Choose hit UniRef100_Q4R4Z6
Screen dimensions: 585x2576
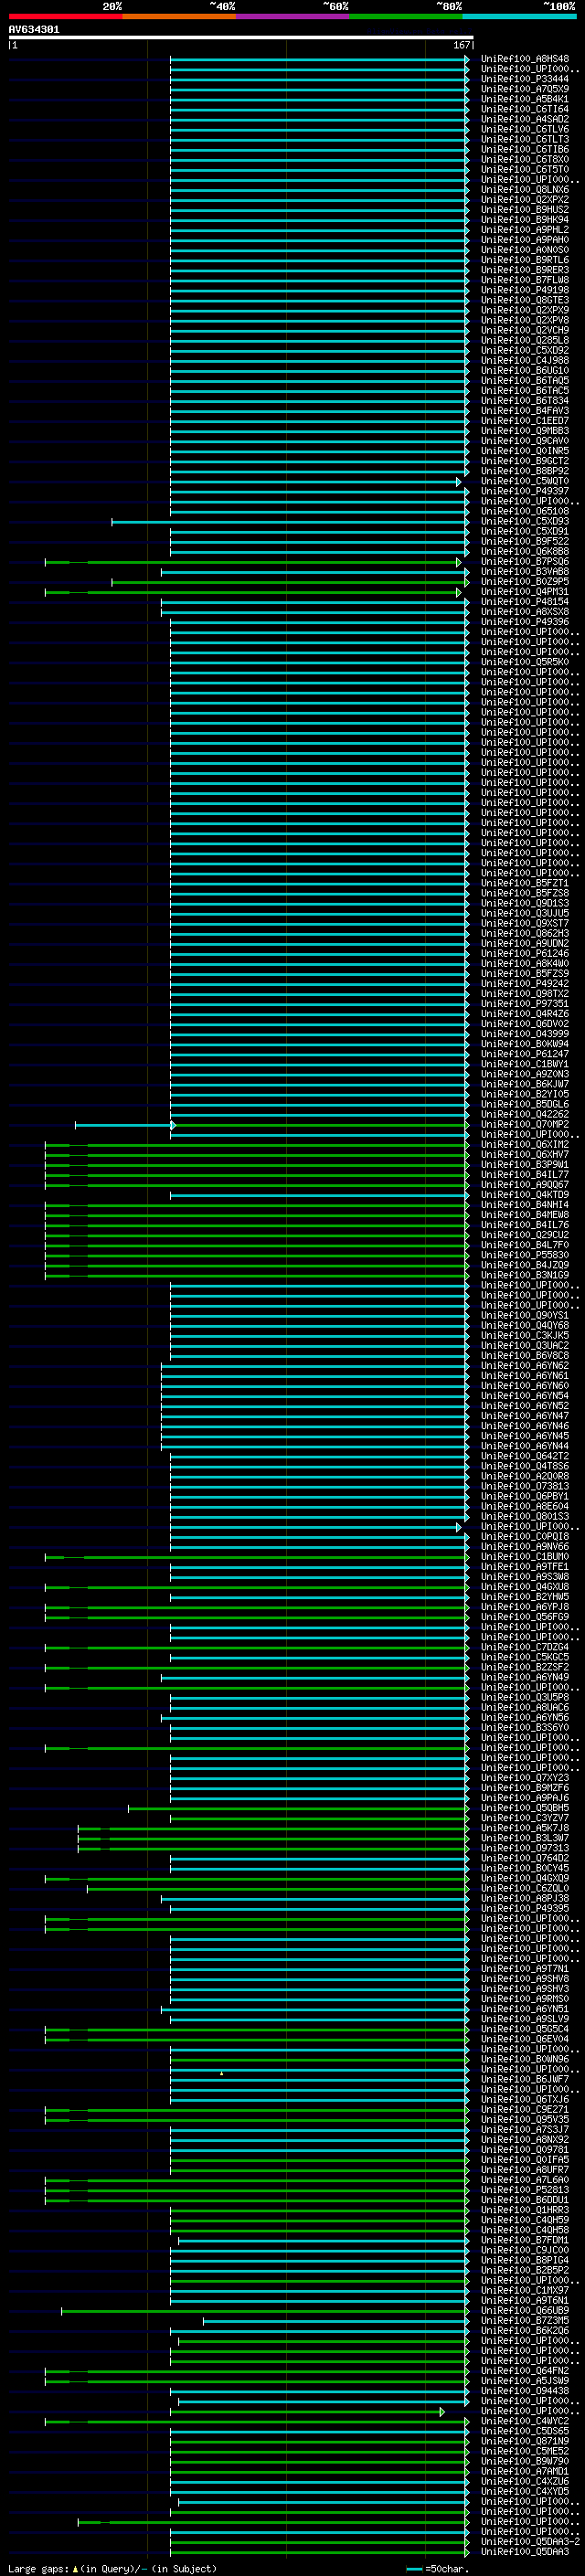click(524, 1014)
